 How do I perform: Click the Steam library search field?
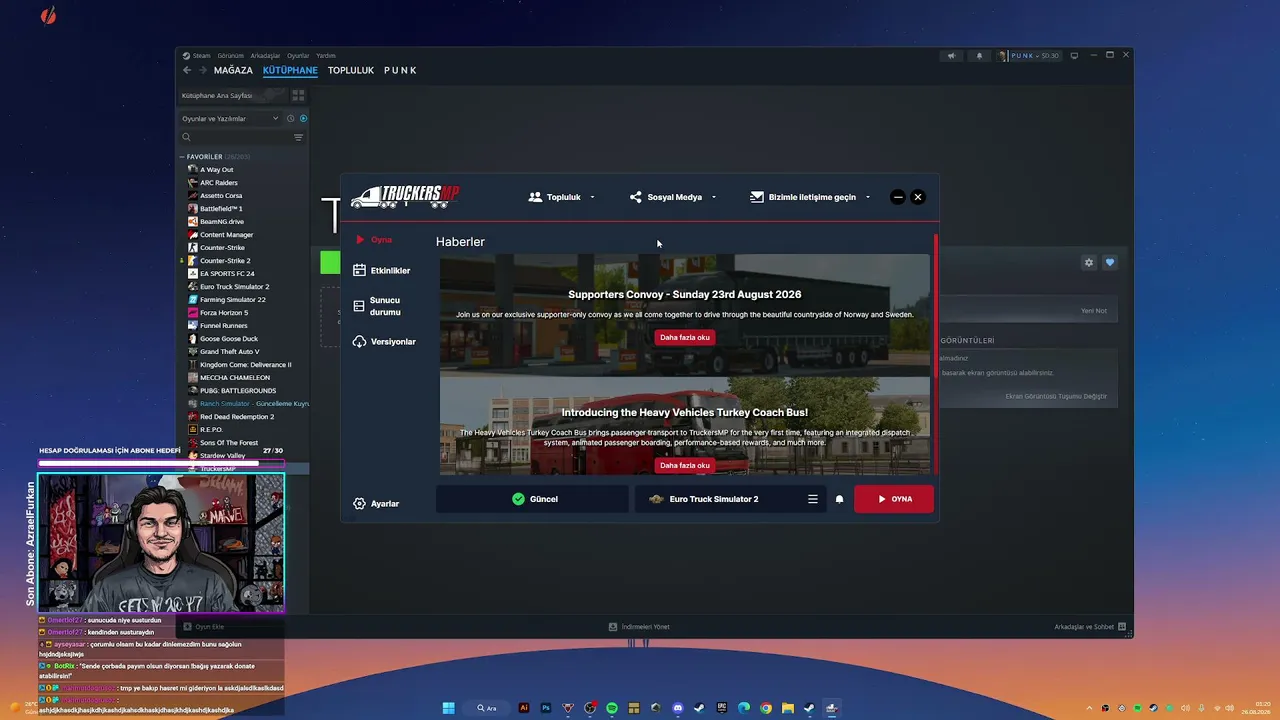coord(236,137)
